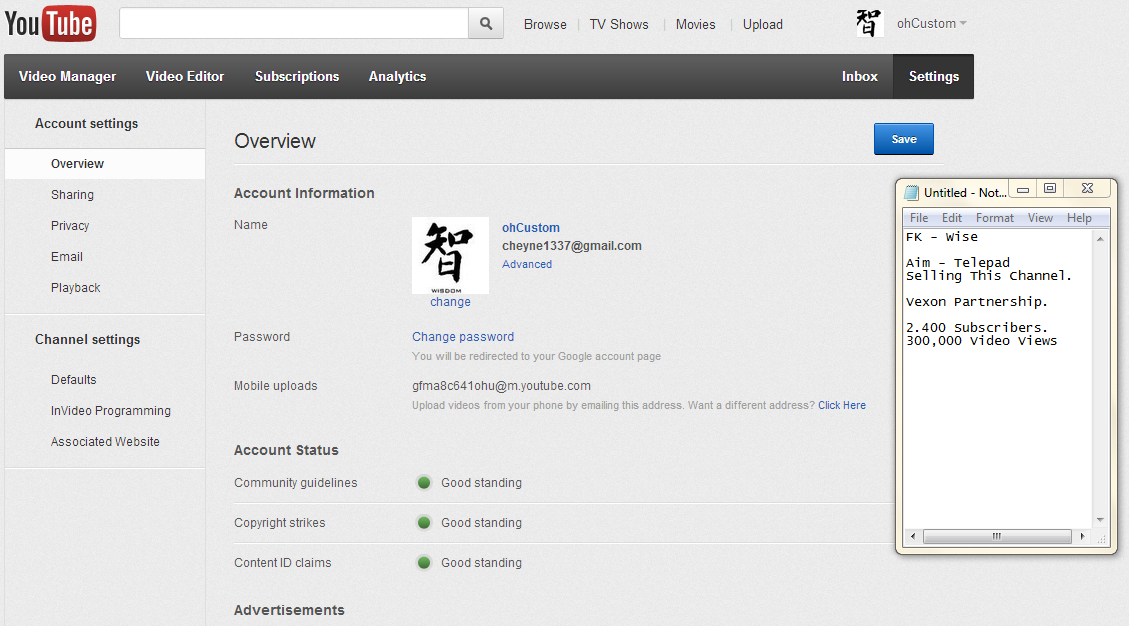
Task: Open Associated Website settings
Action: [x=105, y=442]
